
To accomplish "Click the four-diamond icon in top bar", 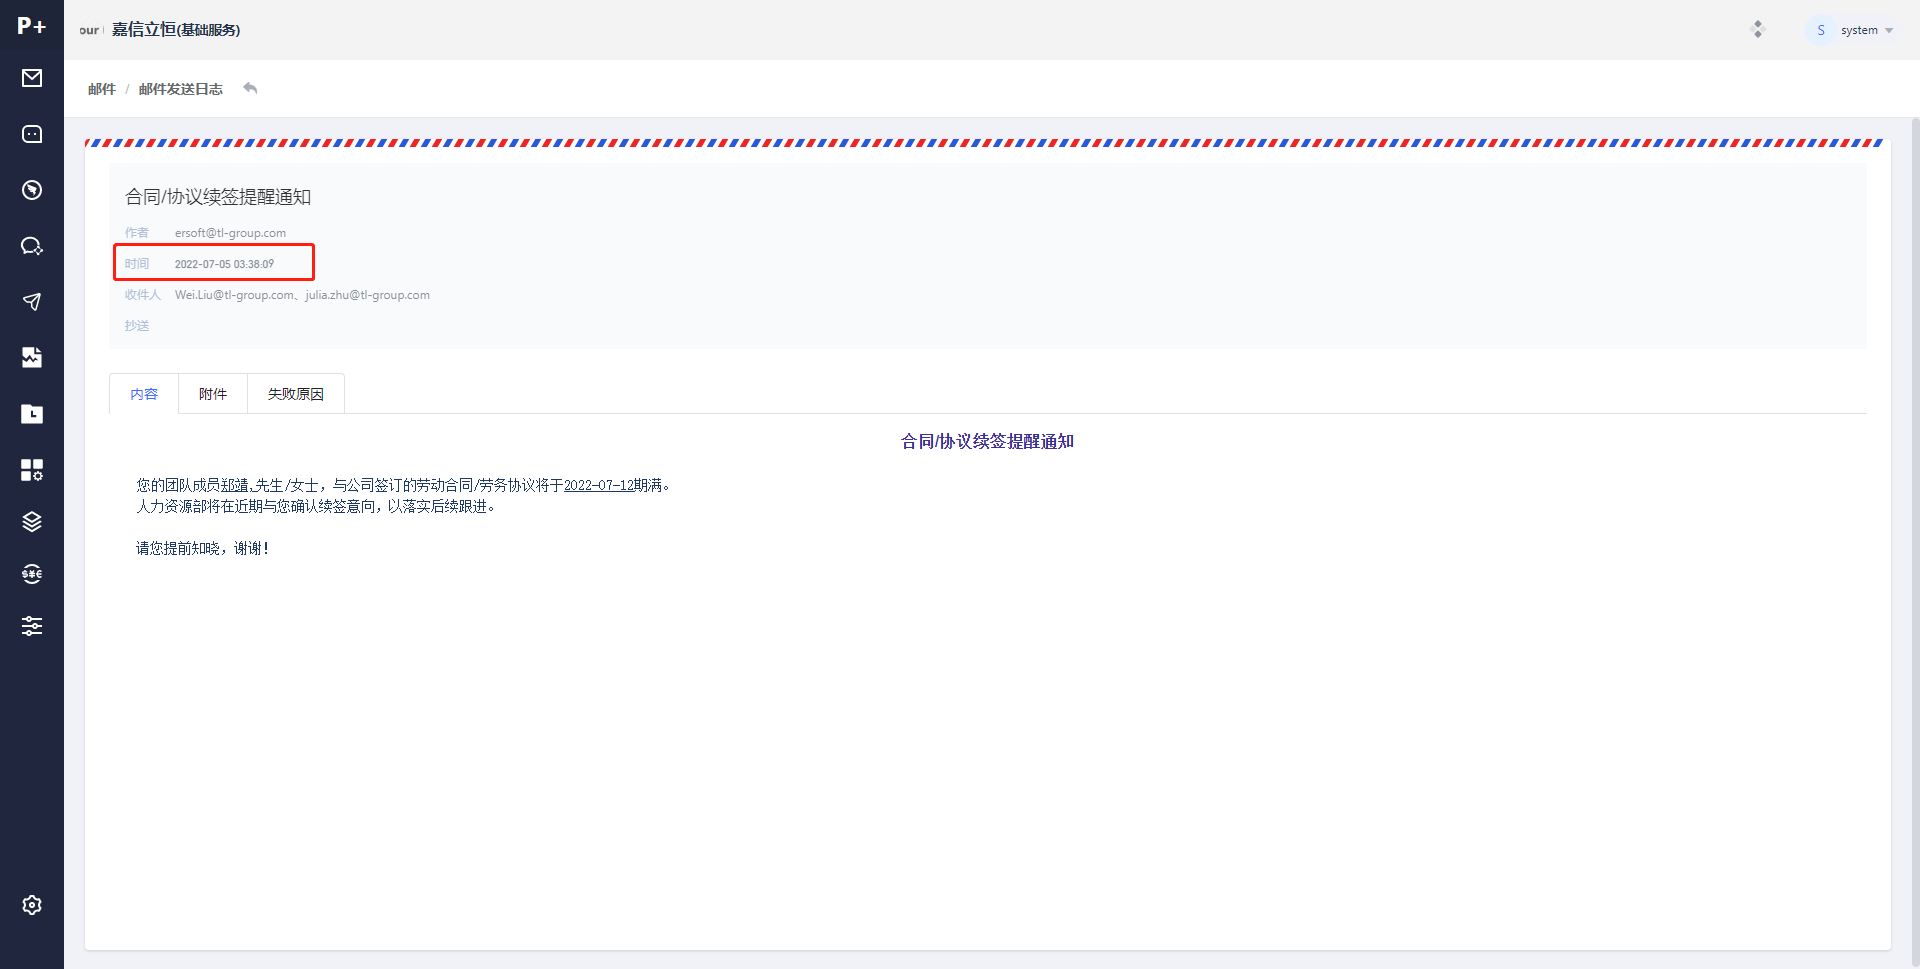I will [1757, 30].
